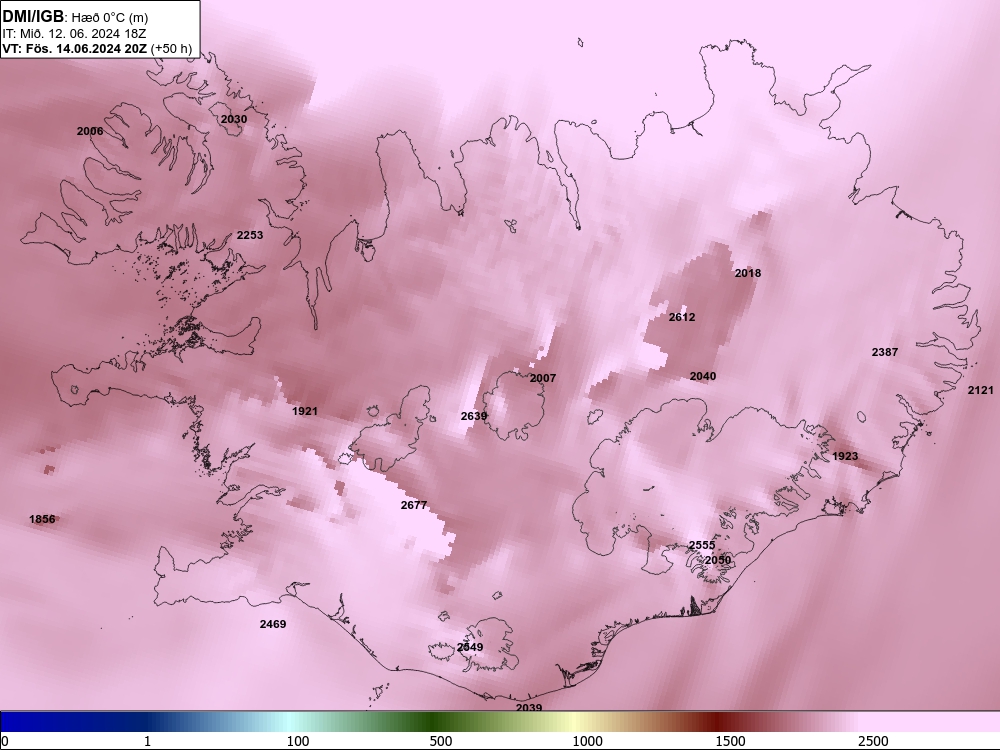The height and width of the screenshot is (750, 1000).
Task: Select the 2121 value off the coast
Action: (x=981, y=390)
